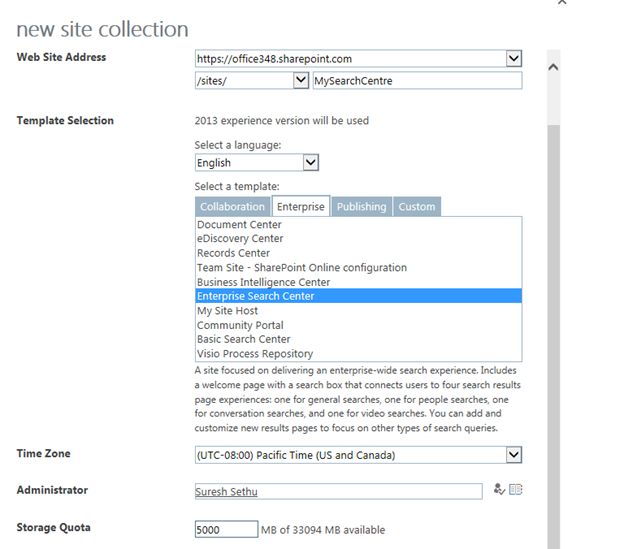Choose the eDiscovery Center template
This screenshot has width=624, height=549.
tap(359, 239)
